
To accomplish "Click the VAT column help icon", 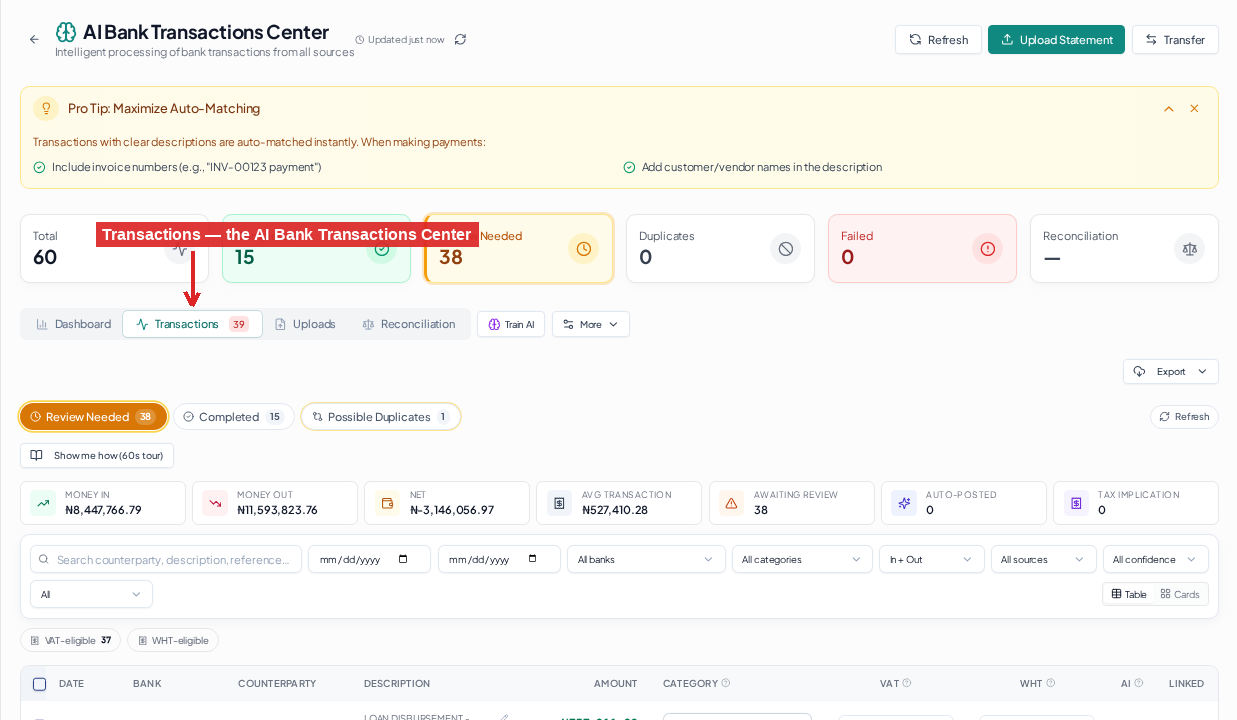I will tap(907, 683).
